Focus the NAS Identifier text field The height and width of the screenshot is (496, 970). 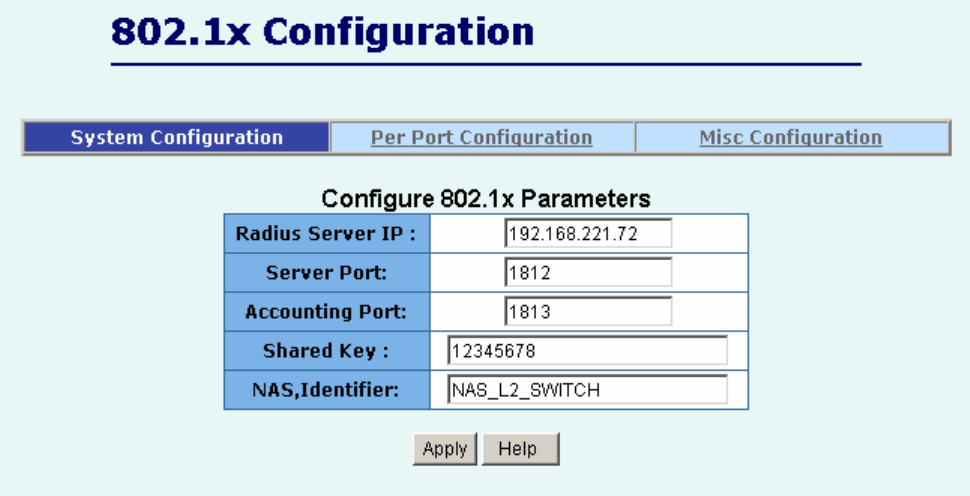pyautogui.click(x=586, y=390)
